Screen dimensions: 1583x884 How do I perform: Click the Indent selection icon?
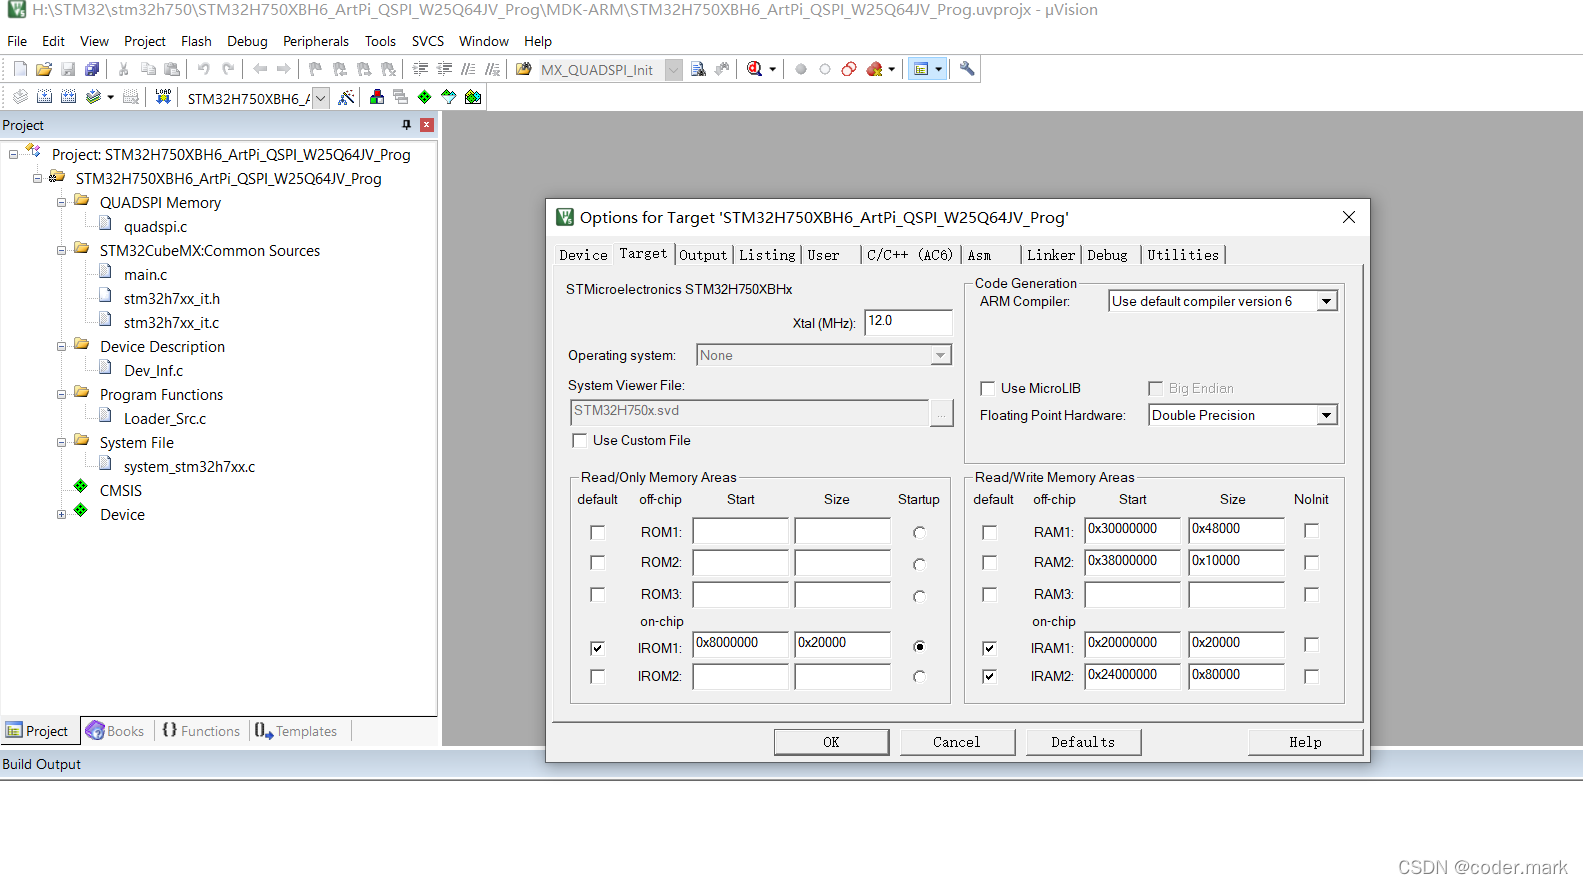tap(420, 69)
